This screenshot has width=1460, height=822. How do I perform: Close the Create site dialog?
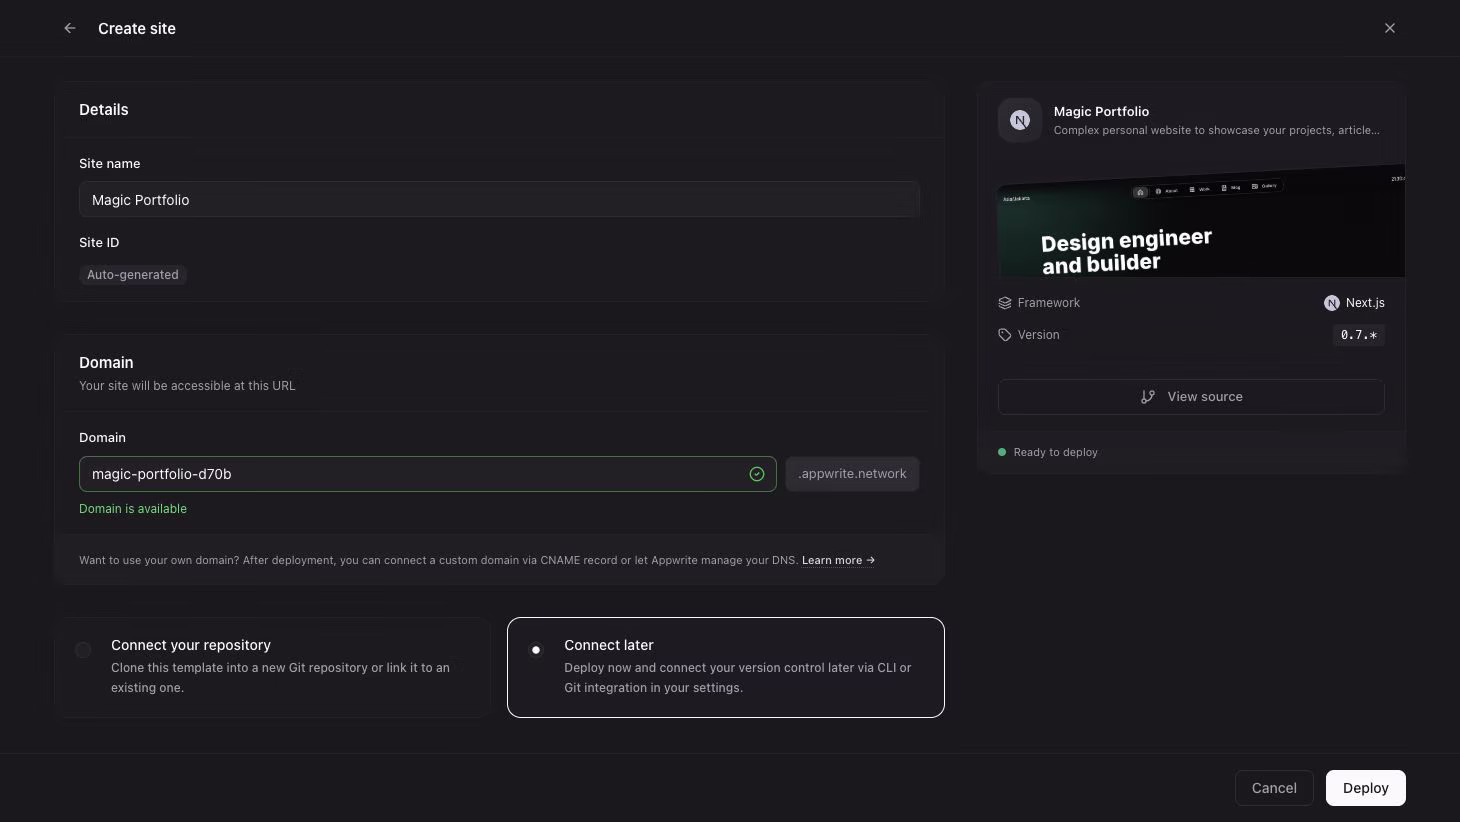pos(1390,28)
